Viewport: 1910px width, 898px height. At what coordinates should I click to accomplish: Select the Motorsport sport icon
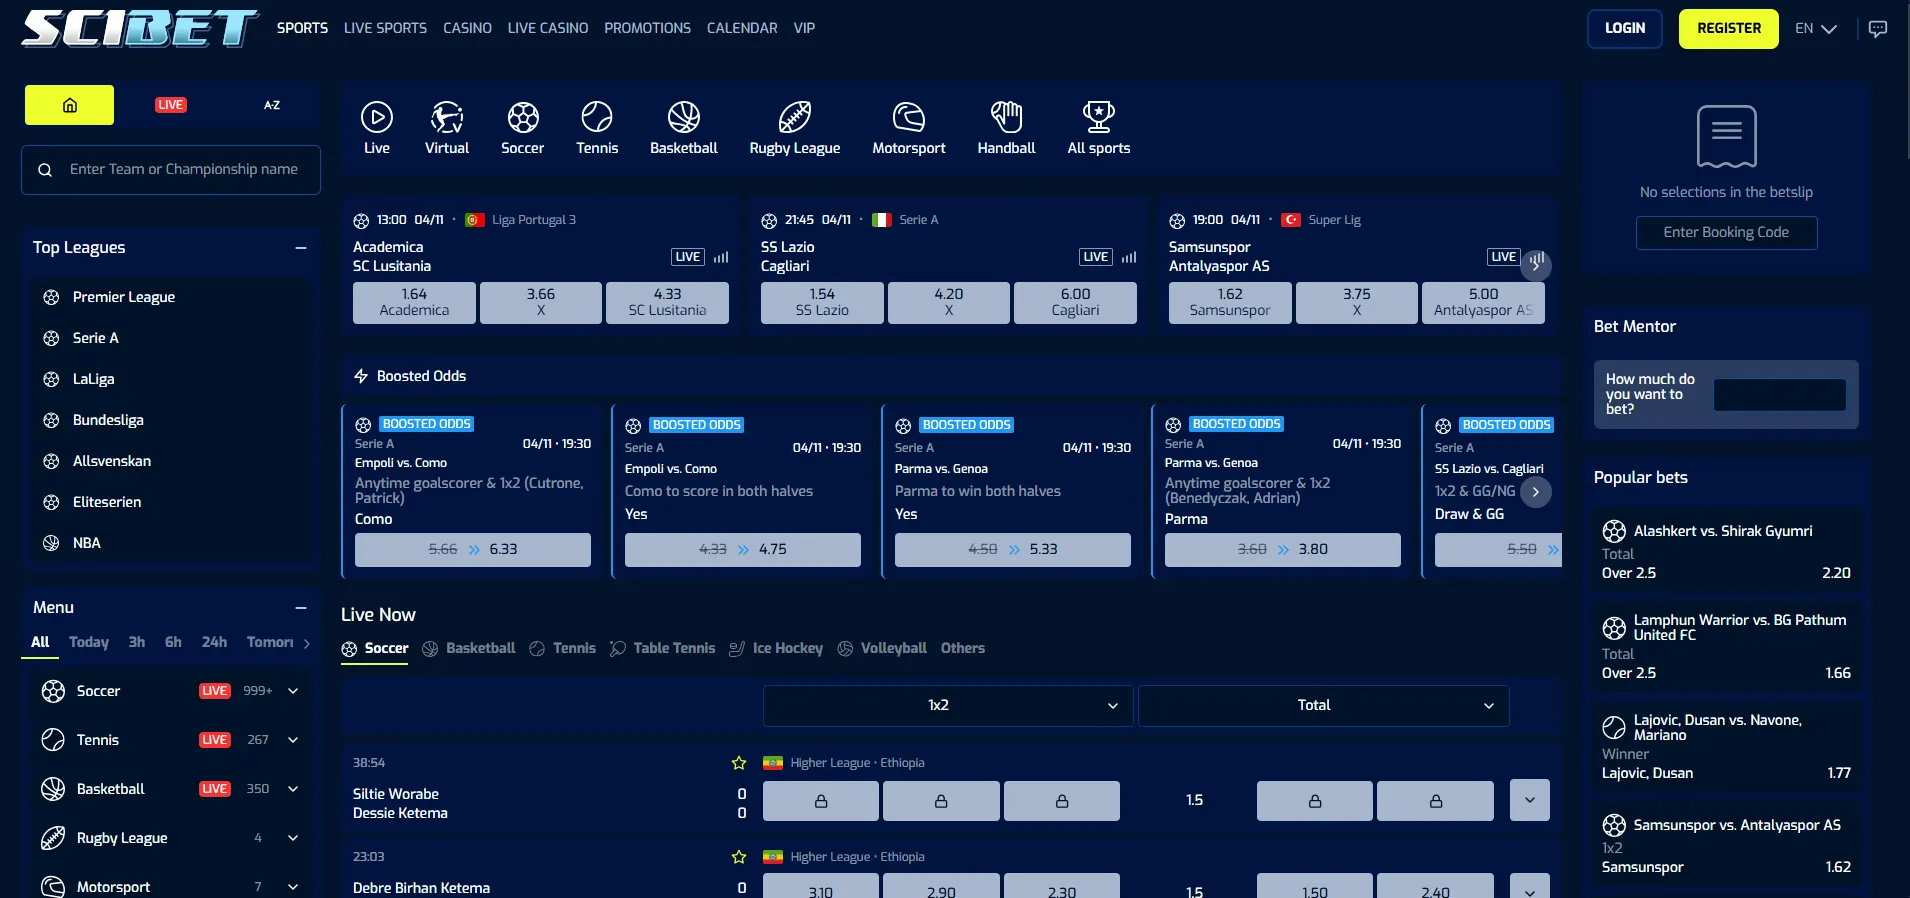(x=908, y=118)
